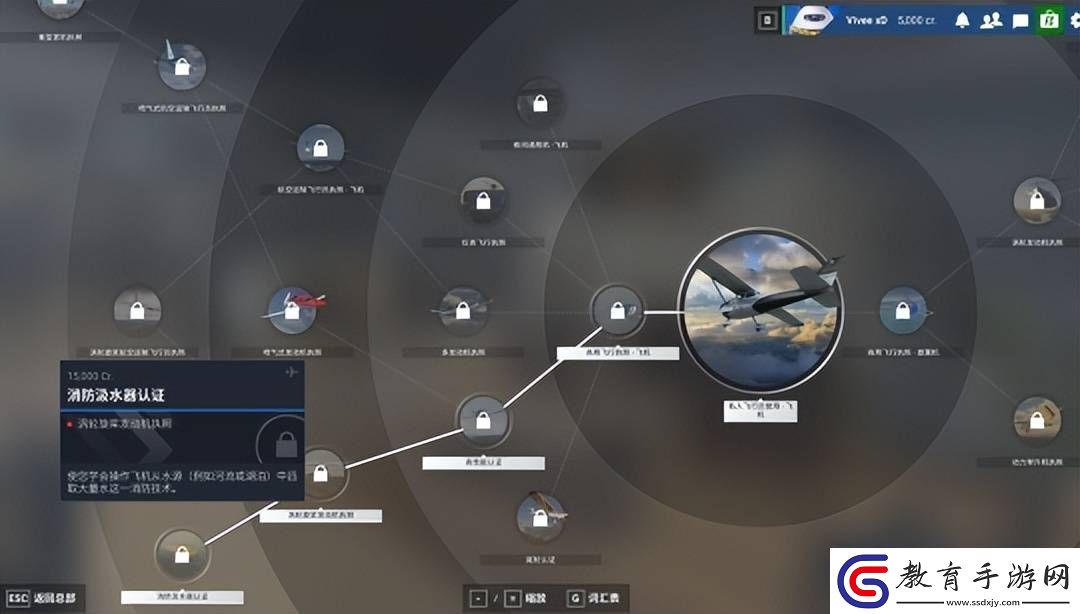The width and height of the screenshot is (1080, 614).
Task: Select the highlighted locked 高性能认证 node
Action: click(x=483, y=420)
